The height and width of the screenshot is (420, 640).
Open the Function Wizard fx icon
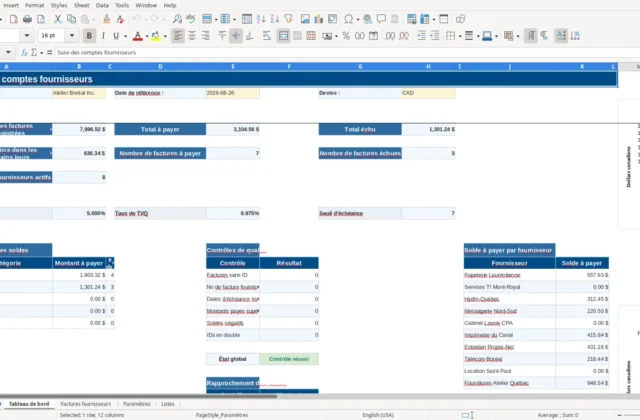click(x=24, y=52)
